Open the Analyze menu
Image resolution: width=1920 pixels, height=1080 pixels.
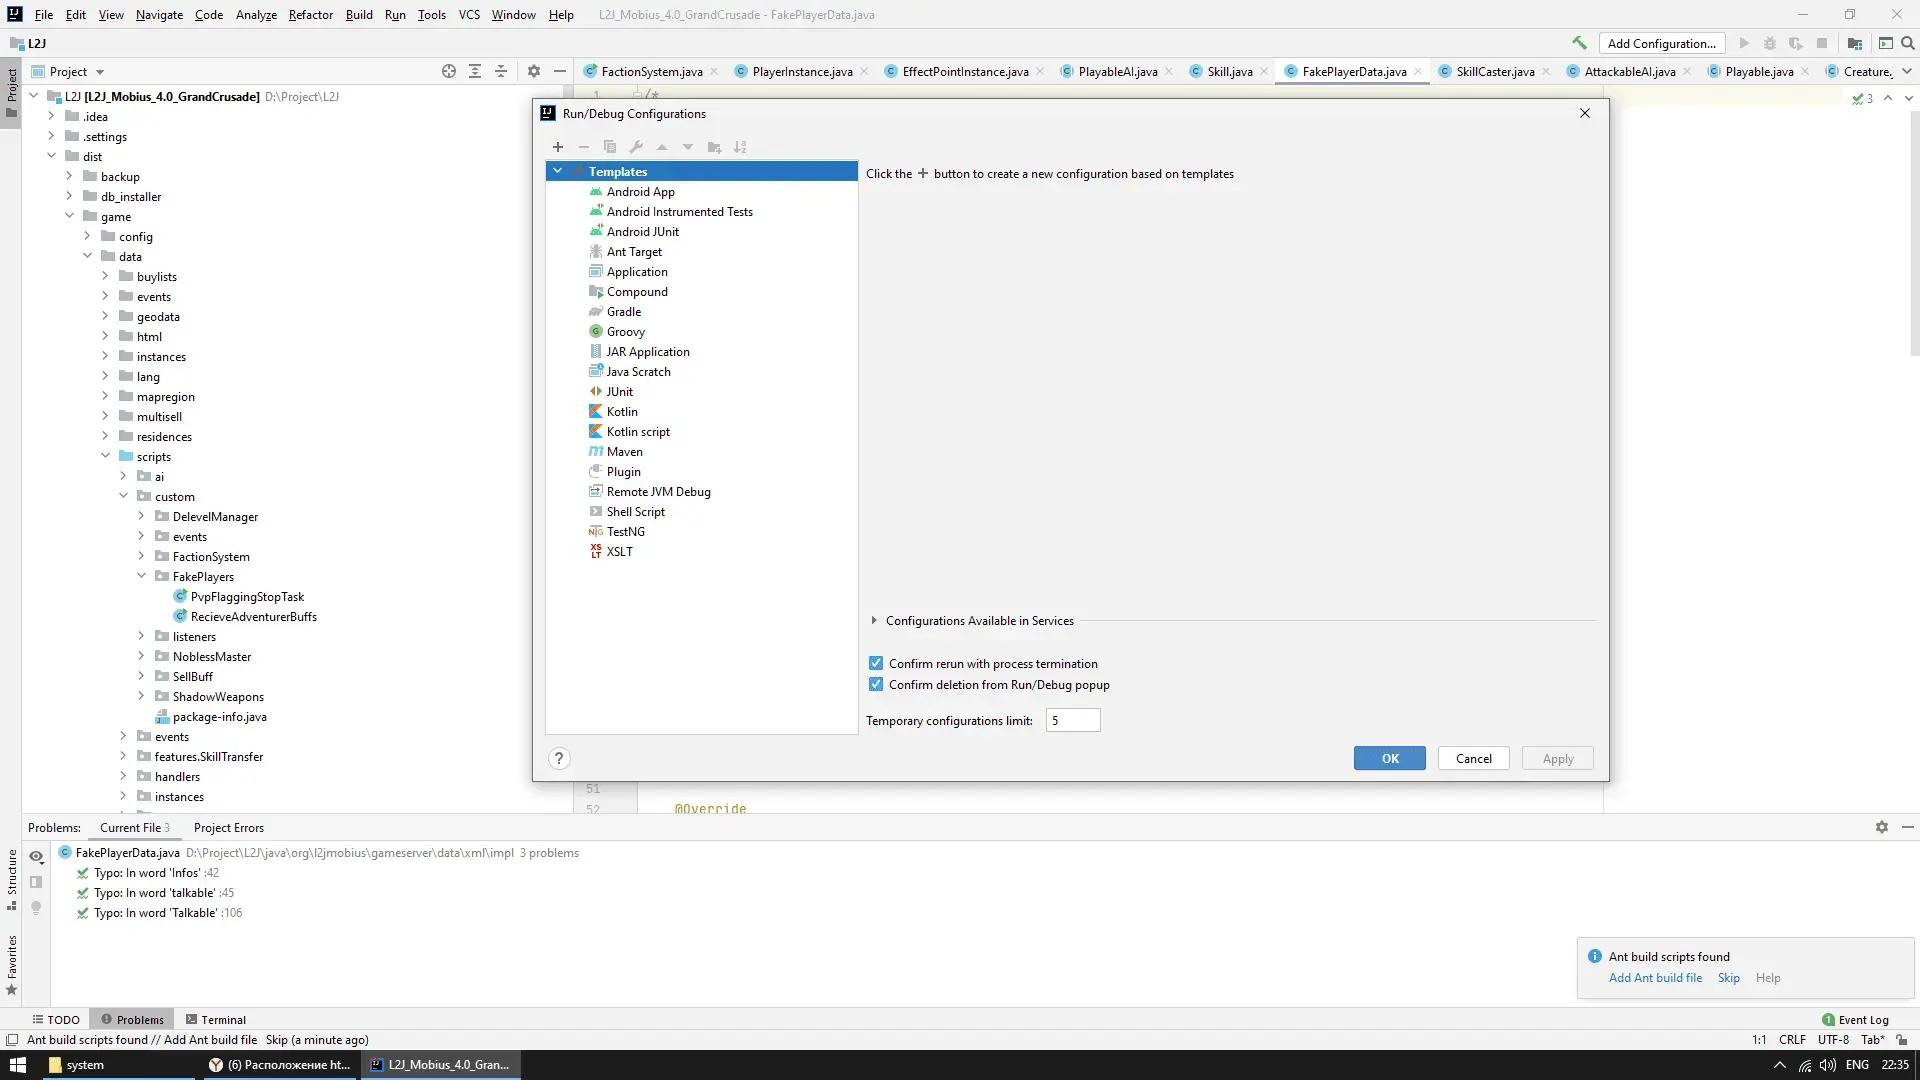pos(256,14)
